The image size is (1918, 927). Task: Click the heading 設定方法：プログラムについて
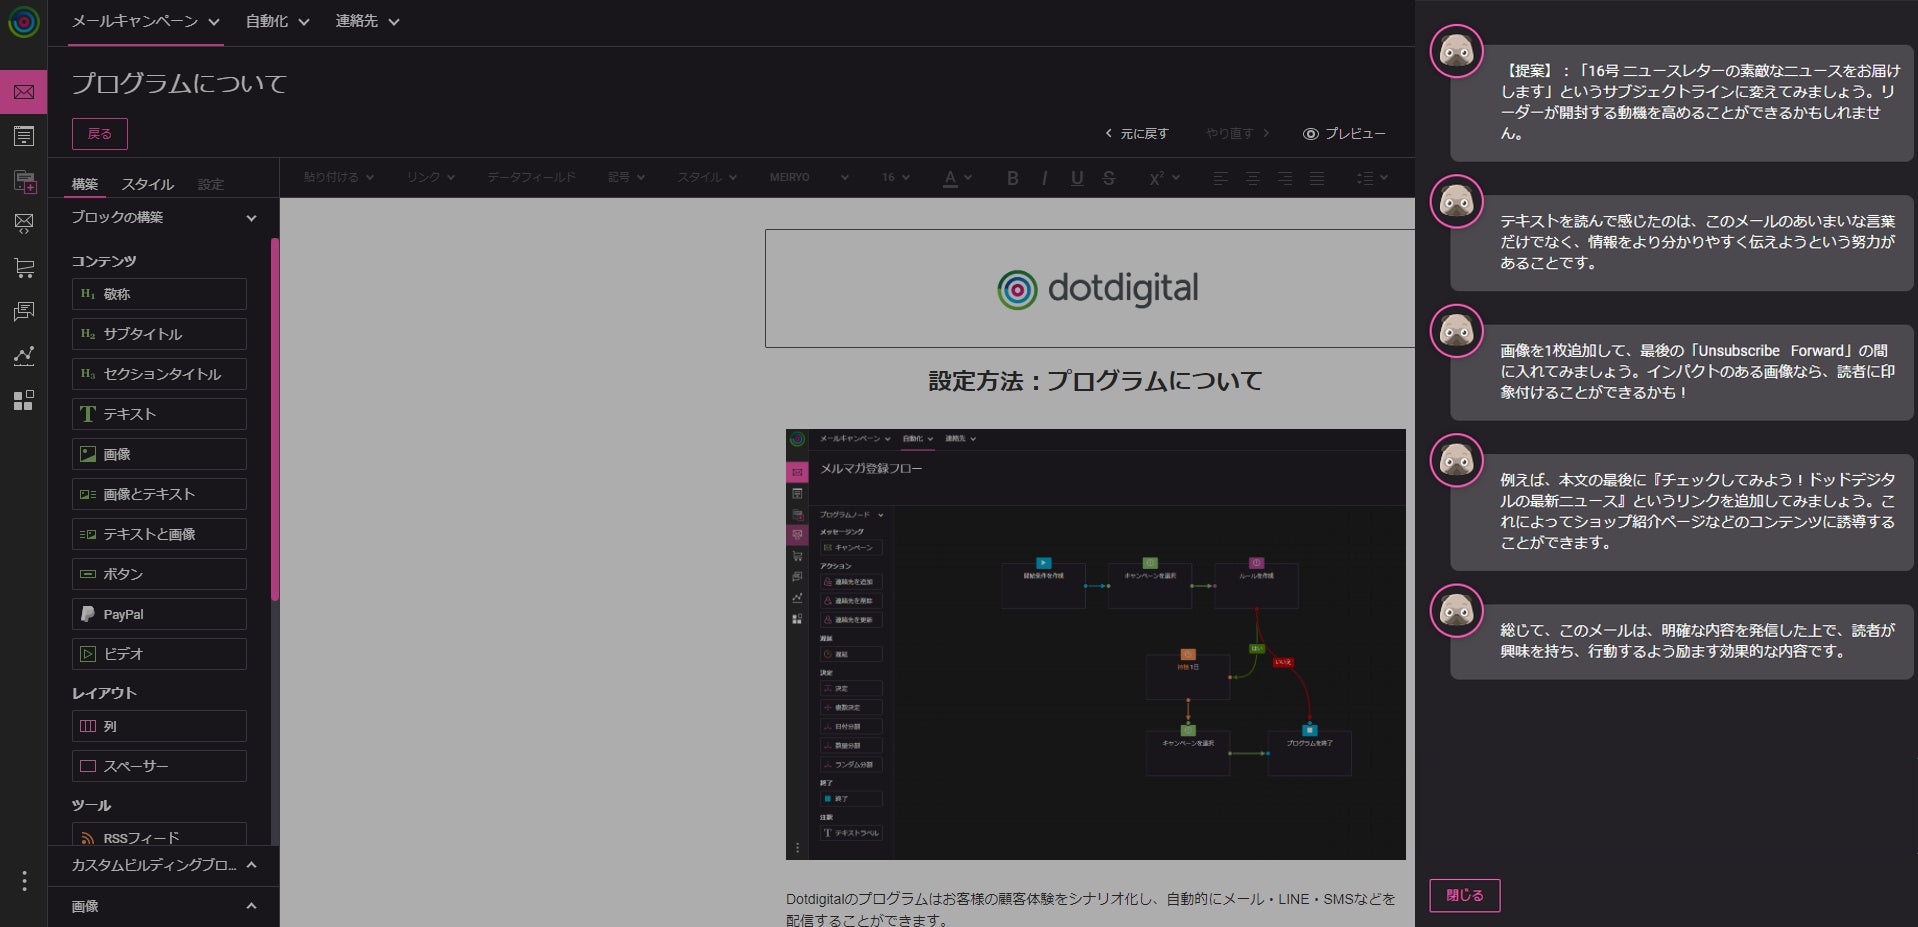point(1095,381)
